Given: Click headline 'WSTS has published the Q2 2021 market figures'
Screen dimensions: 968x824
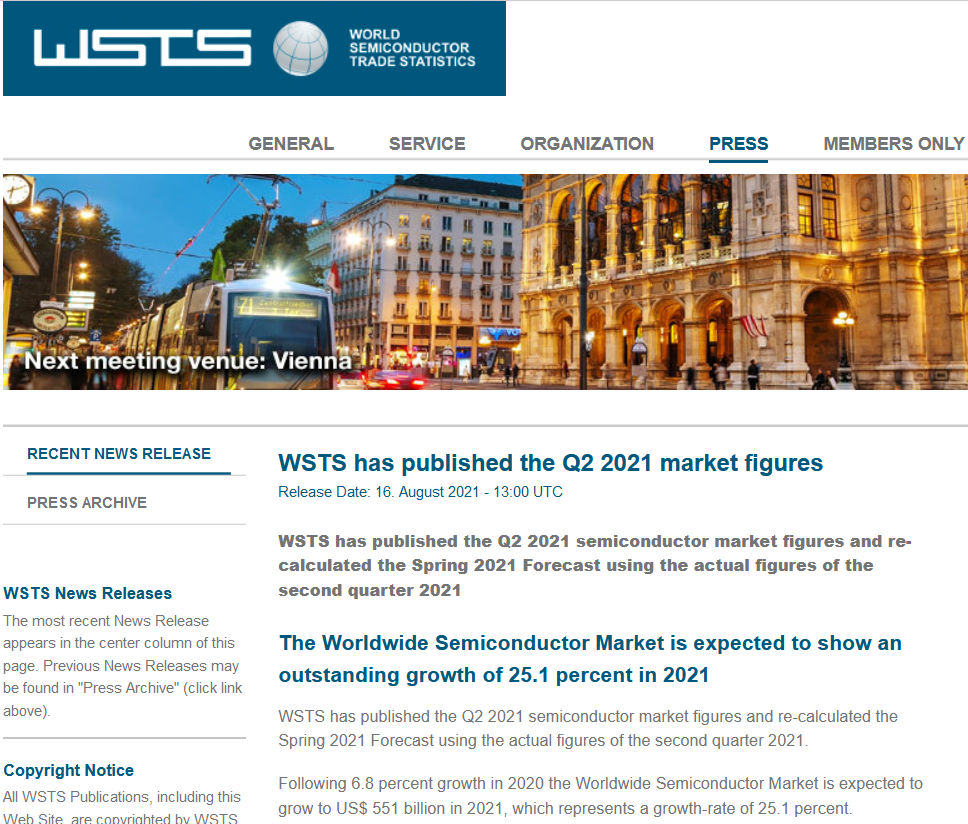Looking at the screenshot, I should [550, 463].
